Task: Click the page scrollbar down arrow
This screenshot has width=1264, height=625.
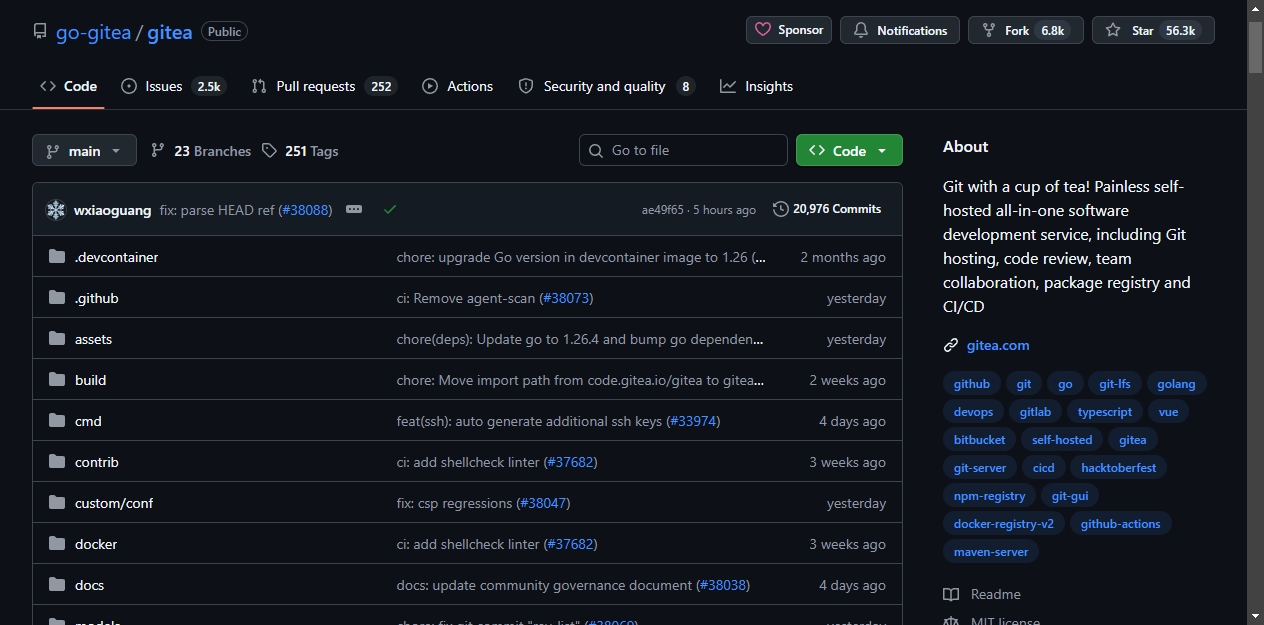Action: click(1255, 616)
